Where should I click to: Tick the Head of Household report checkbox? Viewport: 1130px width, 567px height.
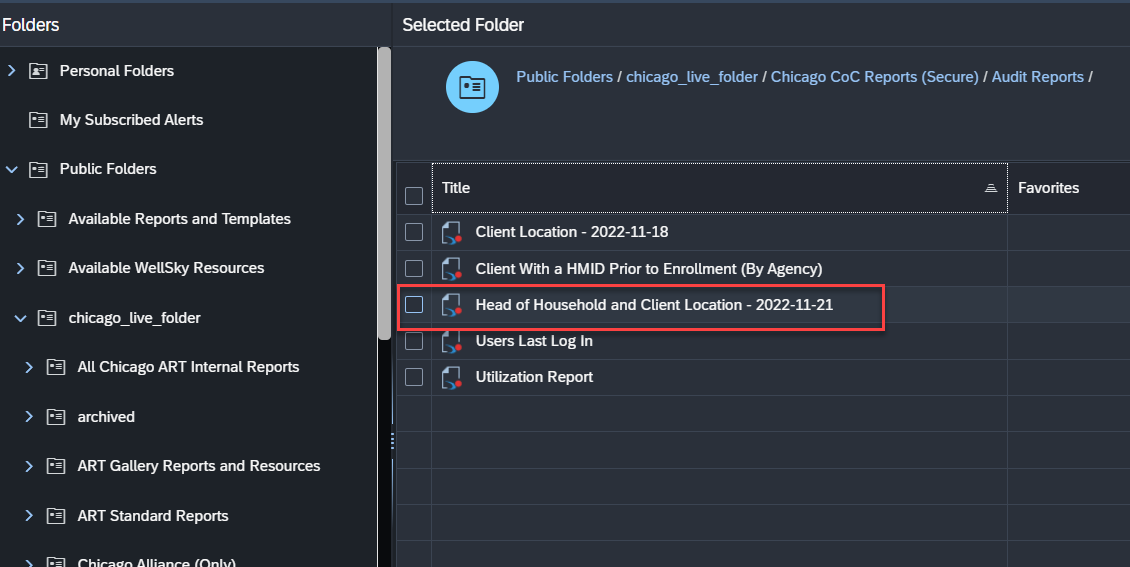click(414, 305)
